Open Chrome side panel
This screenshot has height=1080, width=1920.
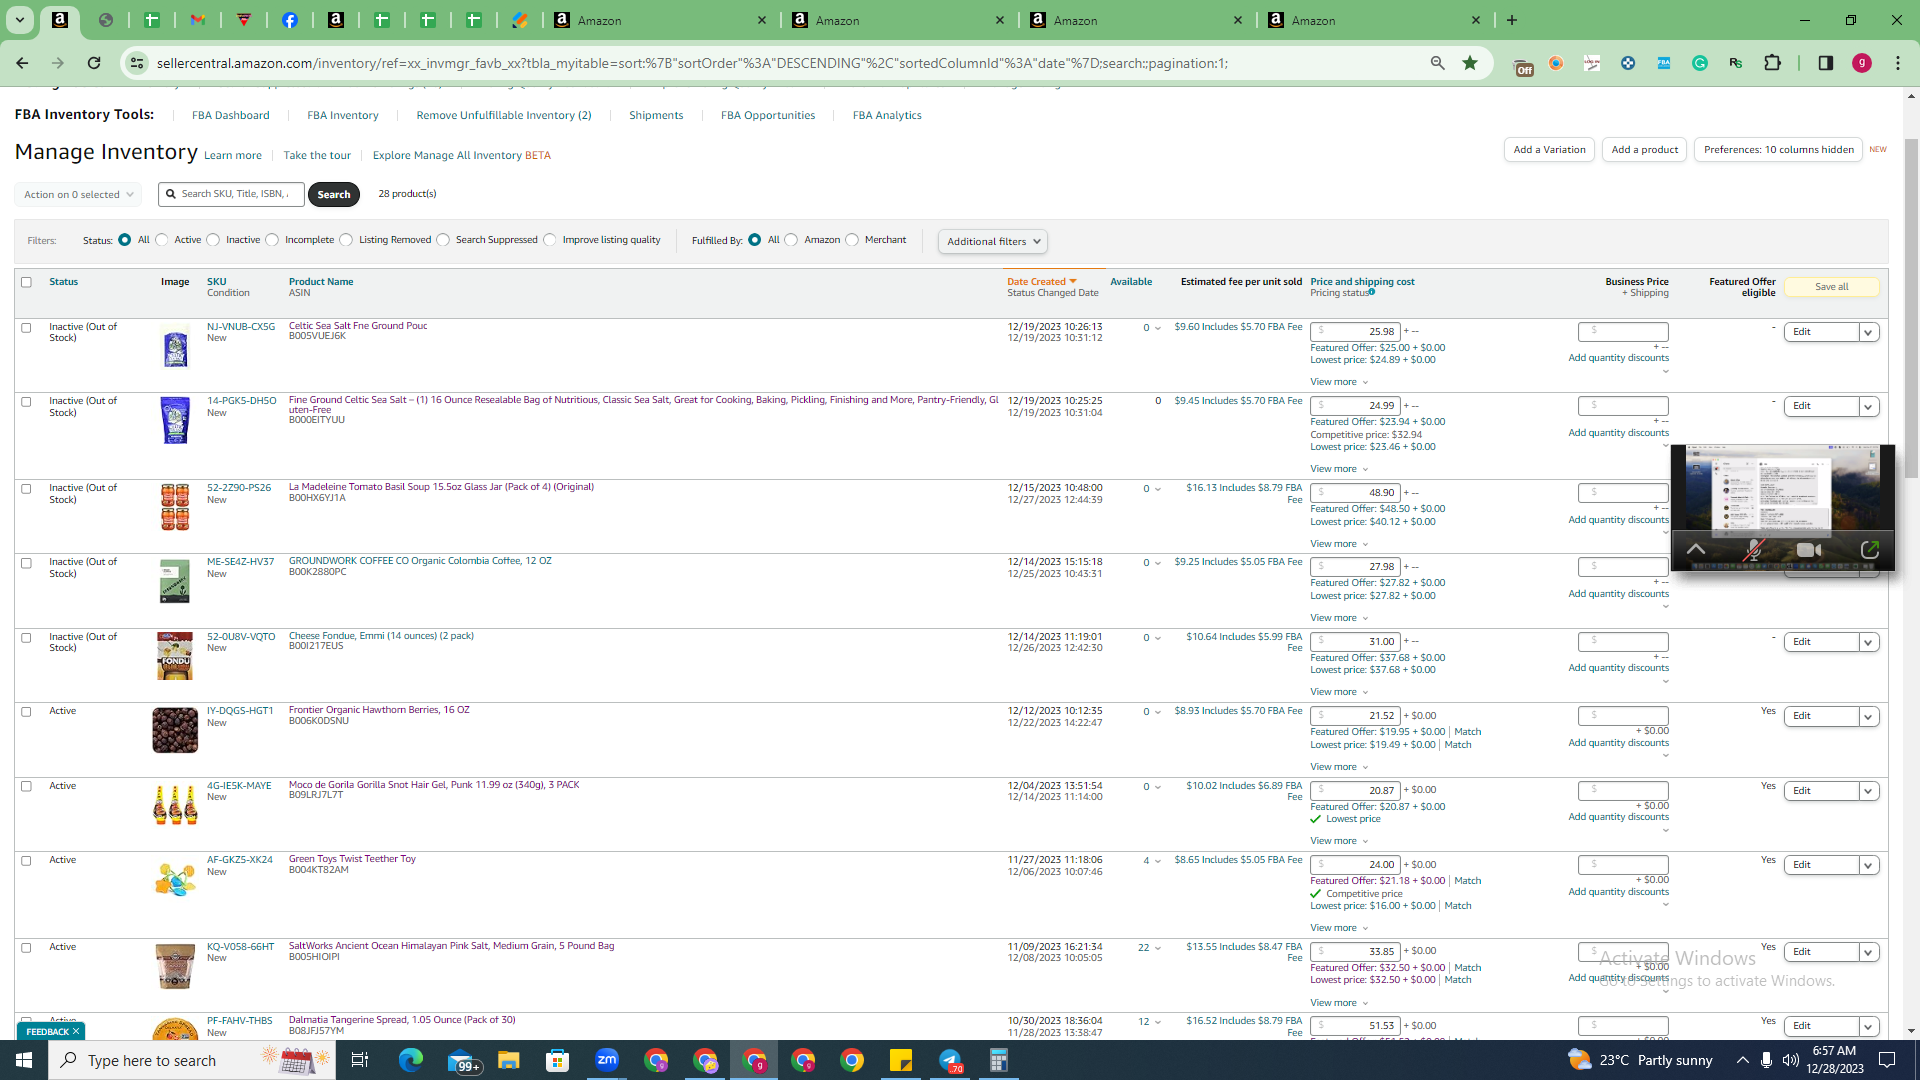1826,63
